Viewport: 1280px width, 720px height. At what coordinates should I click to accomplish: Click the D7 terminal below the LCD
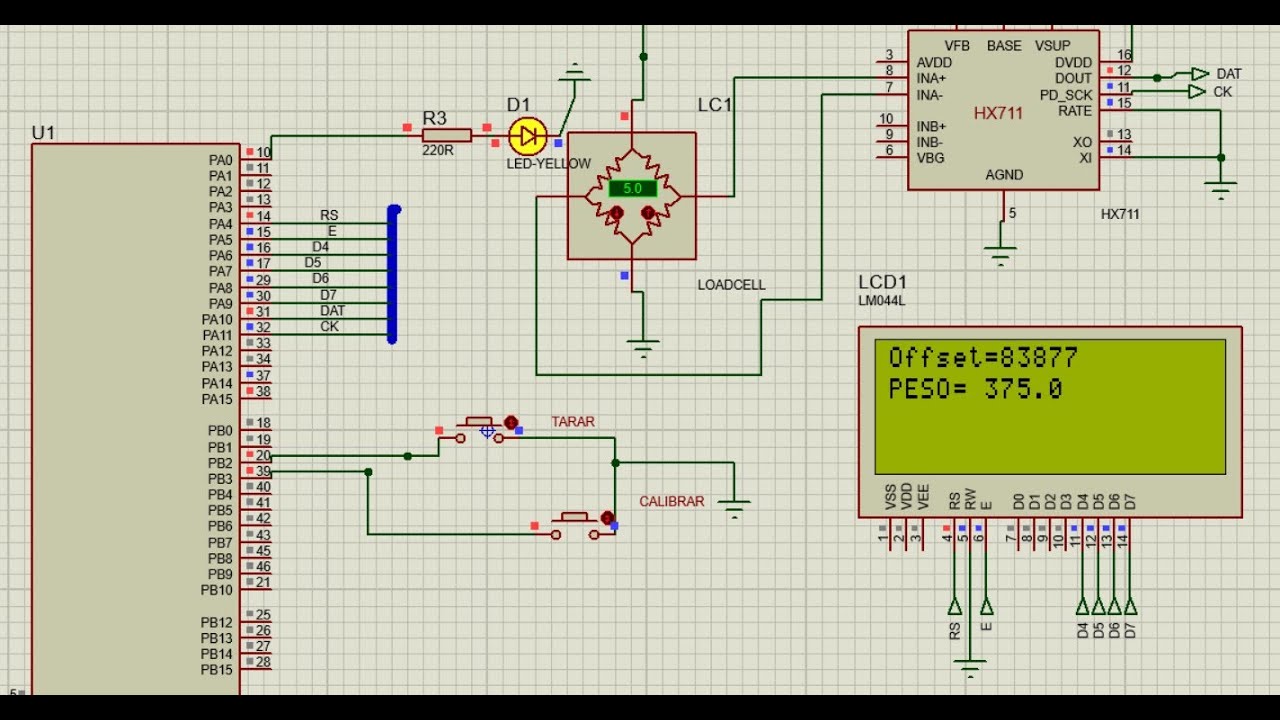(1130, 606)
